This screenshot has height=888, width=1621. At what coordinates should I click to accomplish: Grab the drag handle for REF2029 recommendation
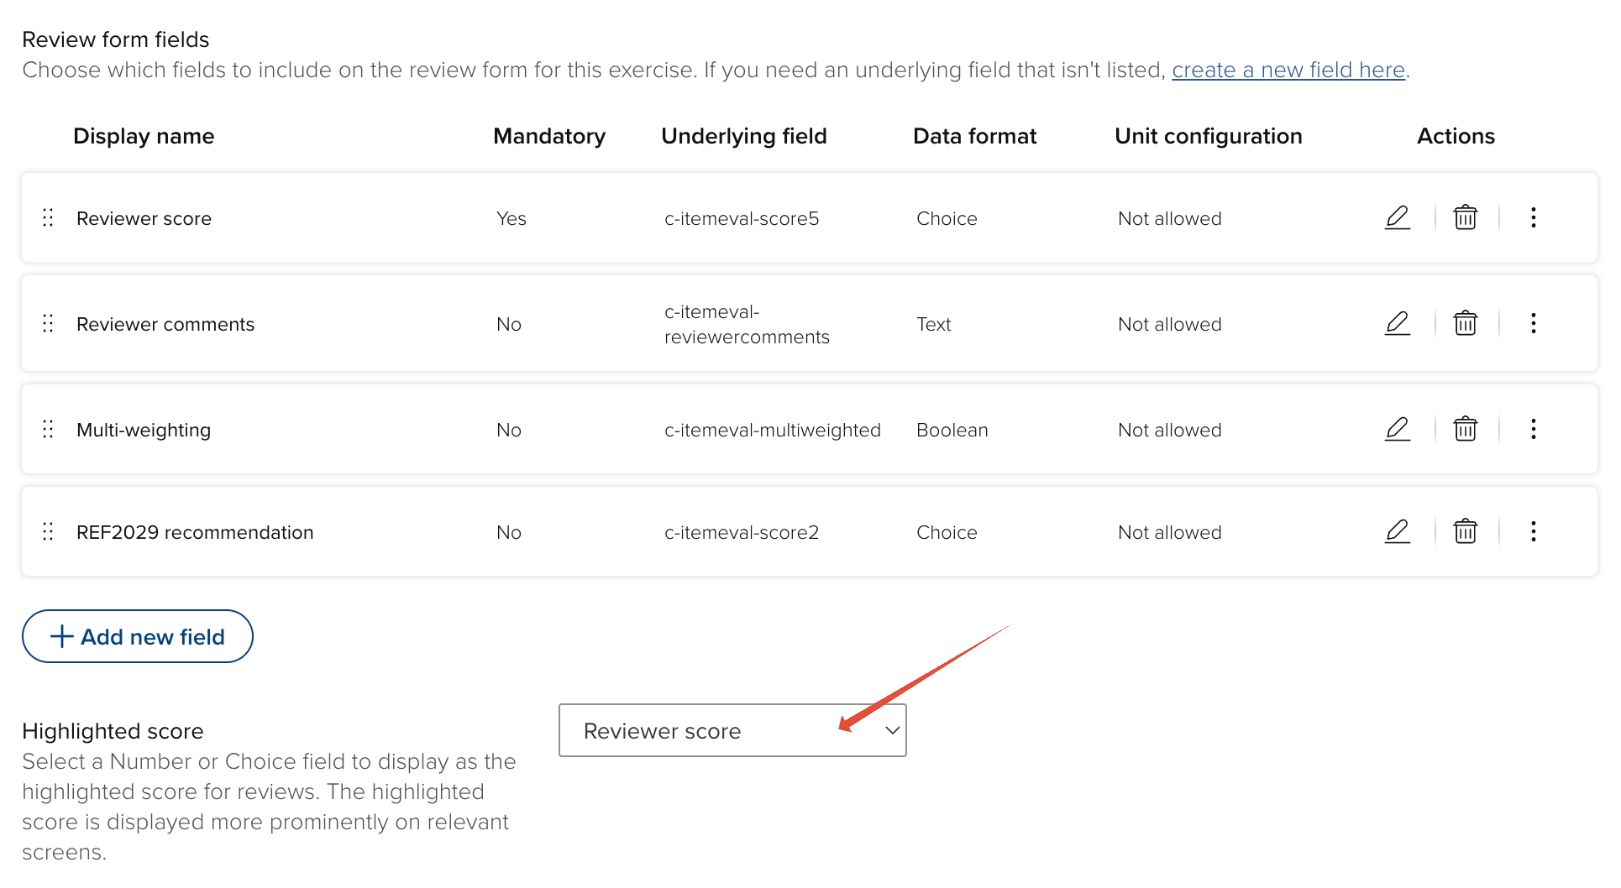click(x=48, y=532)
